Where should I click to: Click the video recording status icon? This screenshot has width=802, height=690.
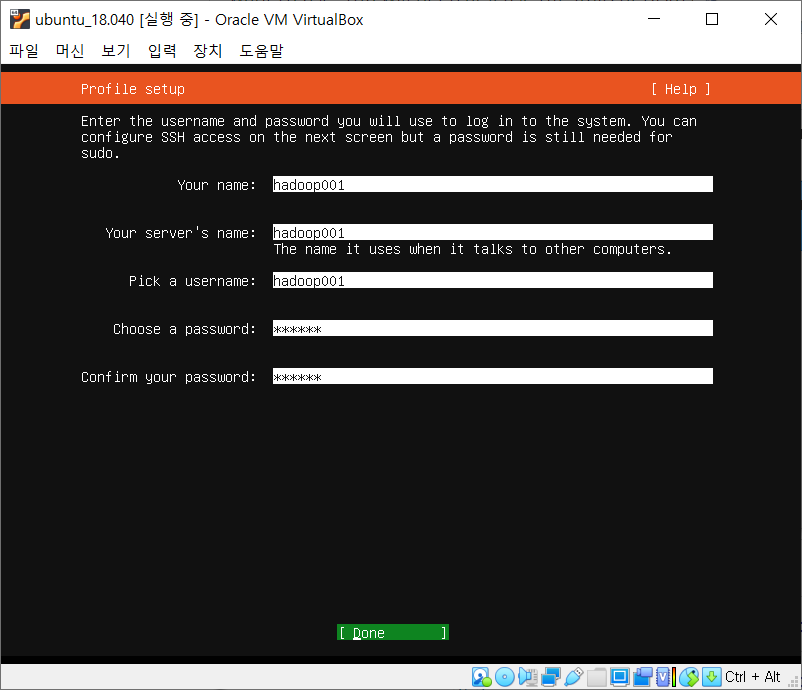coord(642,677)
